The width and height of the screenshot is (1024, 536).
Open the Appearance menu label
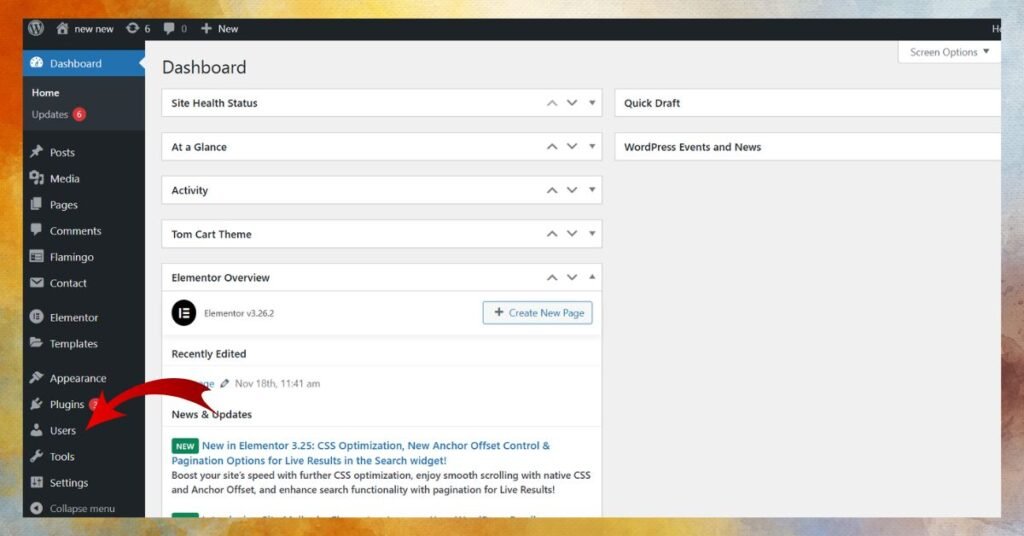pyautogui.click(x=78, y=378)
